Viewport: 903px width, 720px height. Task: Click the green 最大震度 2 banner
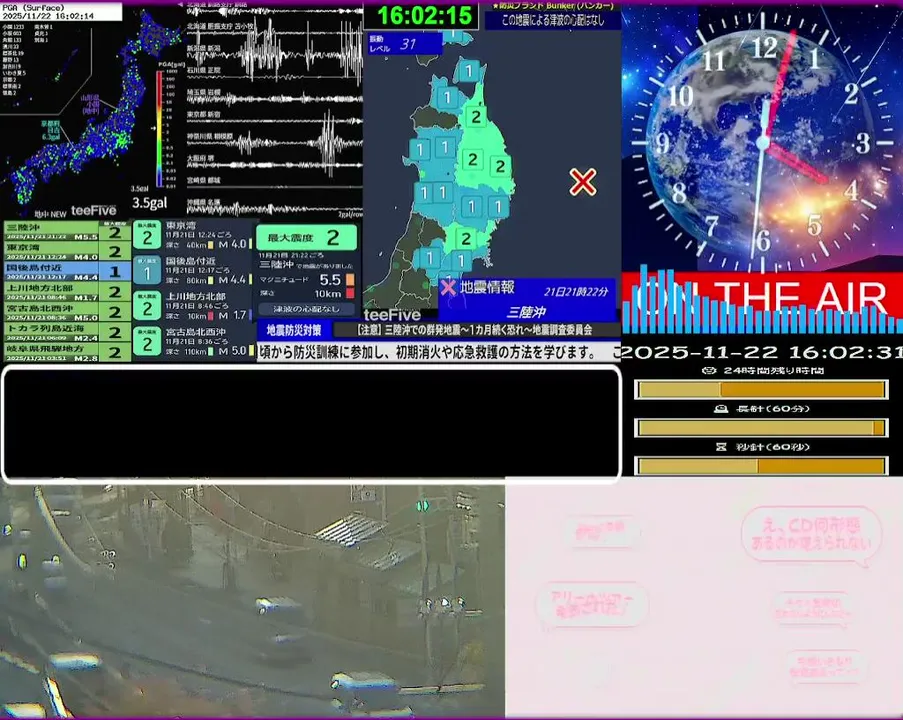(x=306, y=237)
